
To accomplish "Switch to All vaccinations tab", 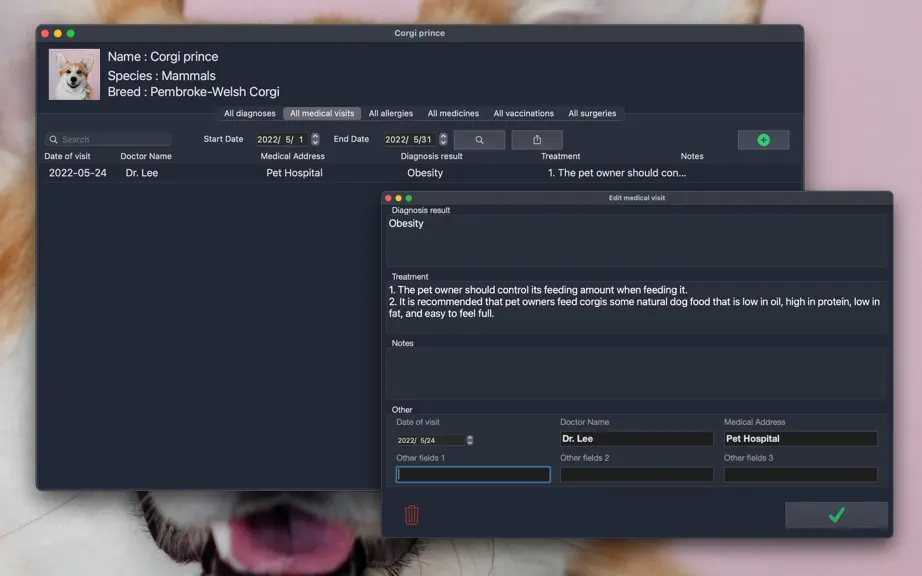I will click(523, 113).
